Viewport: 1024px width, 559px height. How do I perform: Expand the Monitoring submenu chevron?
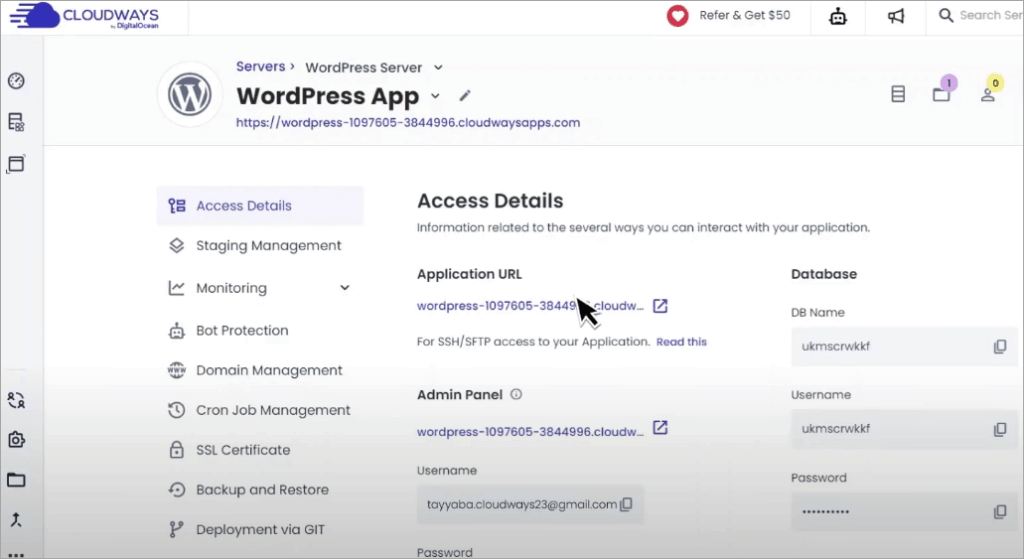tap(345, 288)
